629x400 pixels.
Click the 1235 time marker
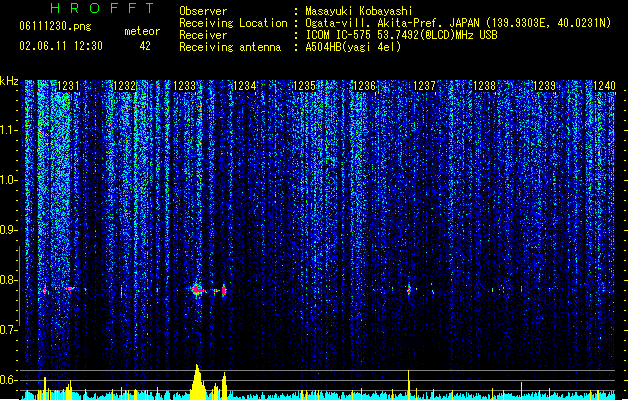point(304,86)
